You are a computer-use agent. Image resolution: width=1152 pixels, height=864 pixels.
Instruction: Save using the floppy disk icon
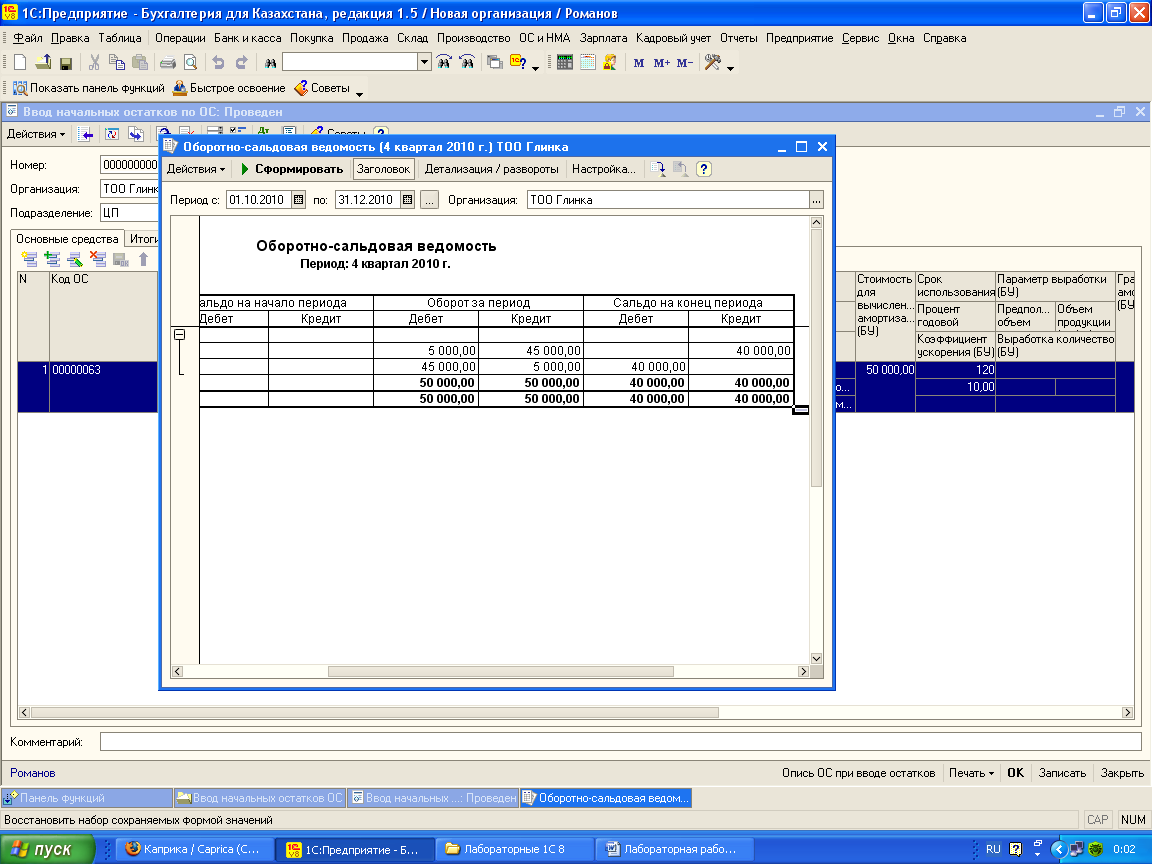(x=65, y=63)
